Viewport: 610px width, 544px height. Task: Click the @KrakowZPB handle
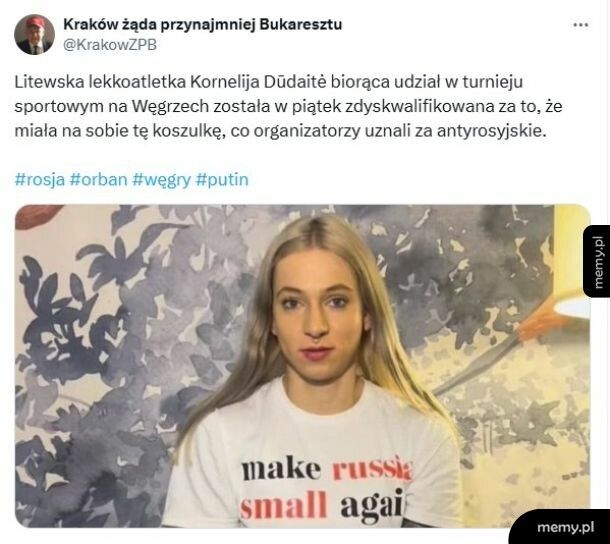tap(110, 45)
